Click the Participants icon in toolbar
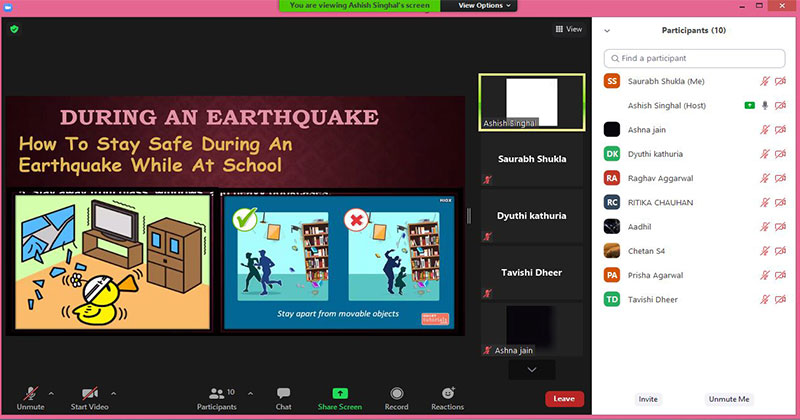The width and height of the screenshot is (800, 420). tap(217, 393)
